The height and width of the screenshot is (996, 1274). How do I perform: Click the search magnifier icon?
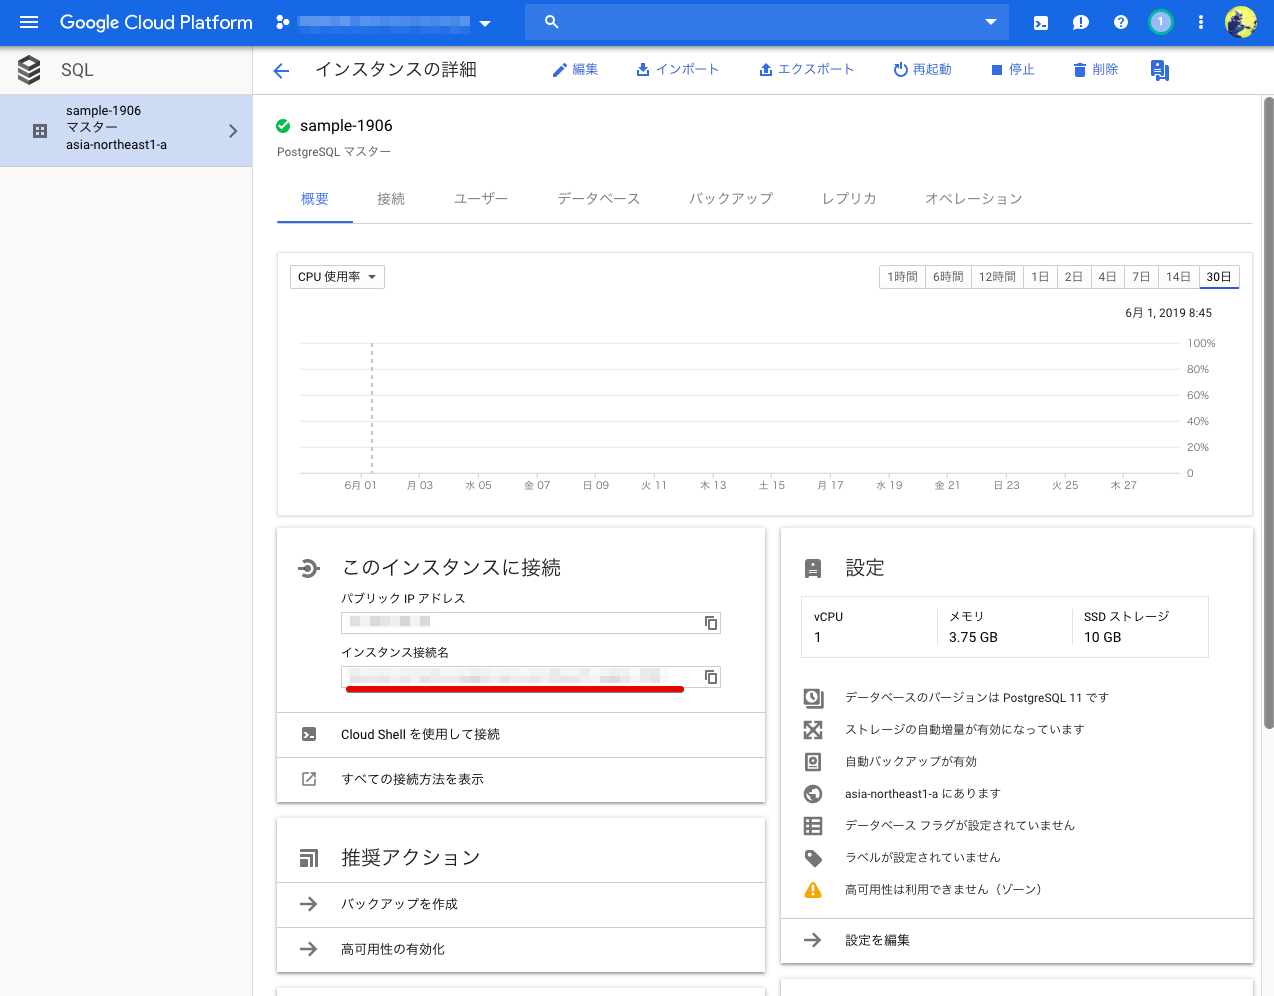pyautogui.click(x=551, y=22)
